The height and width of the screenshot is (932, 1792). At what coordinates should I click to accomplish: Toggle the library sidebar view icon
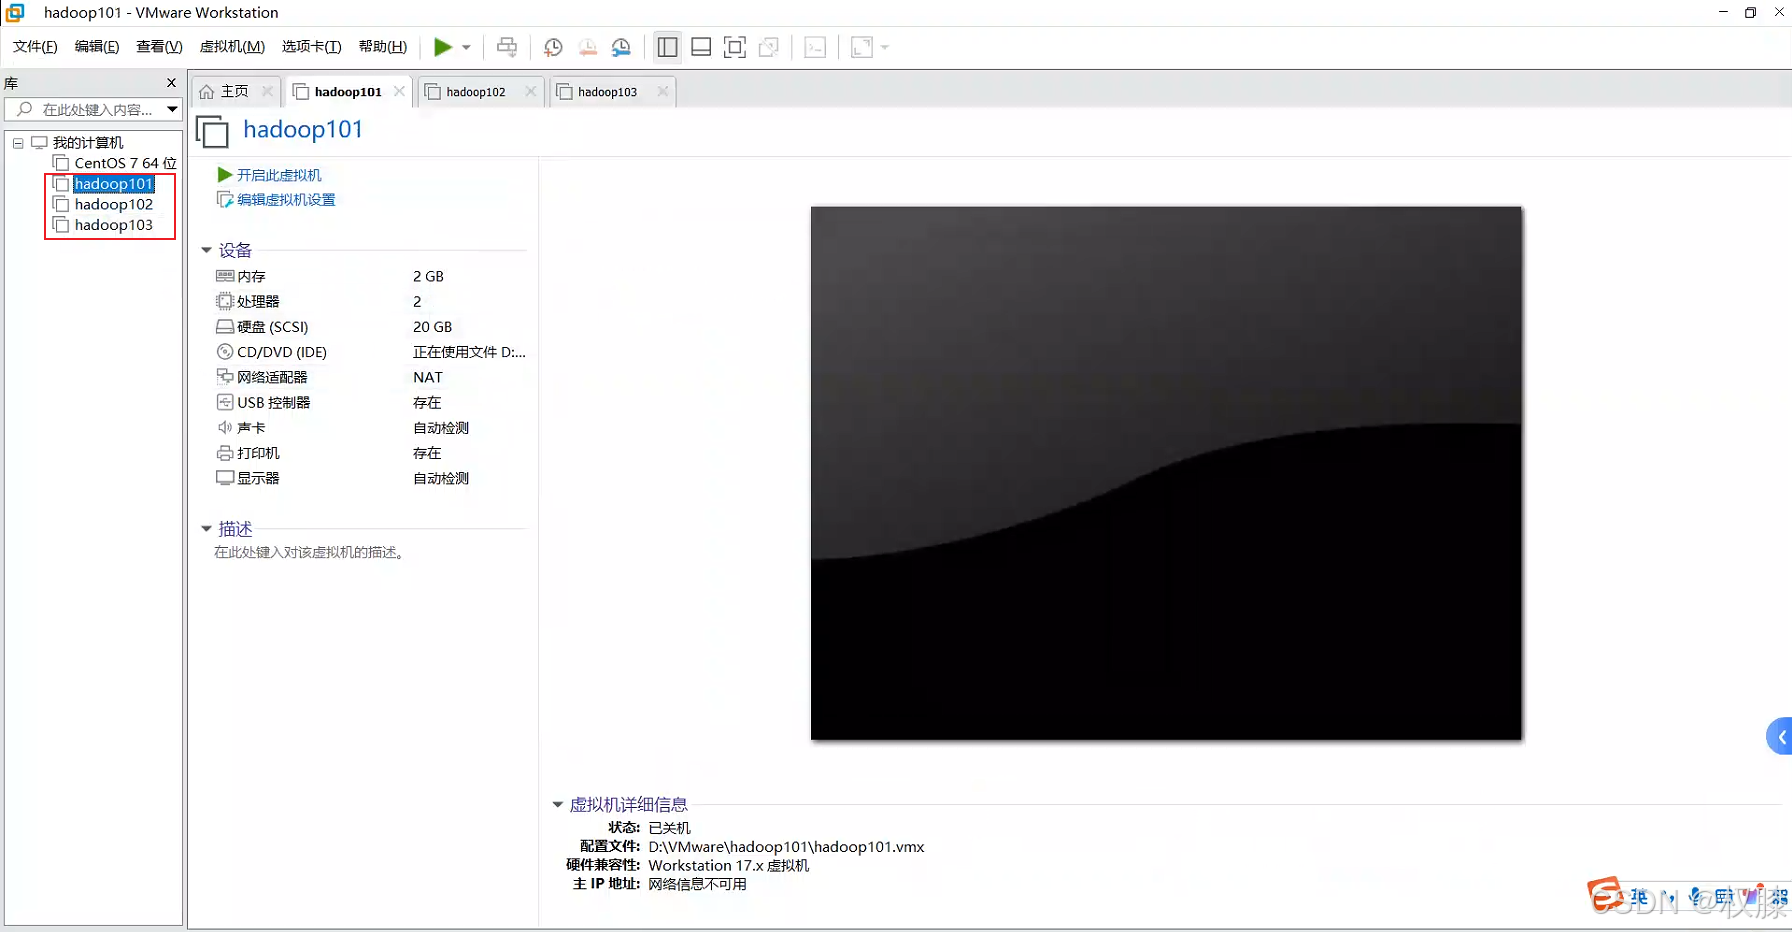(667, 47)
